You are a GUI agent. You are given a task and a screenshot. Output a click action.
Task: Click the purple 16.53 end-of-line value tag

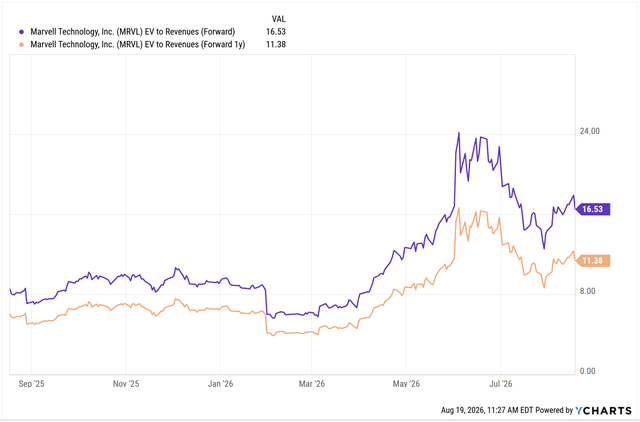pos(593,209)
